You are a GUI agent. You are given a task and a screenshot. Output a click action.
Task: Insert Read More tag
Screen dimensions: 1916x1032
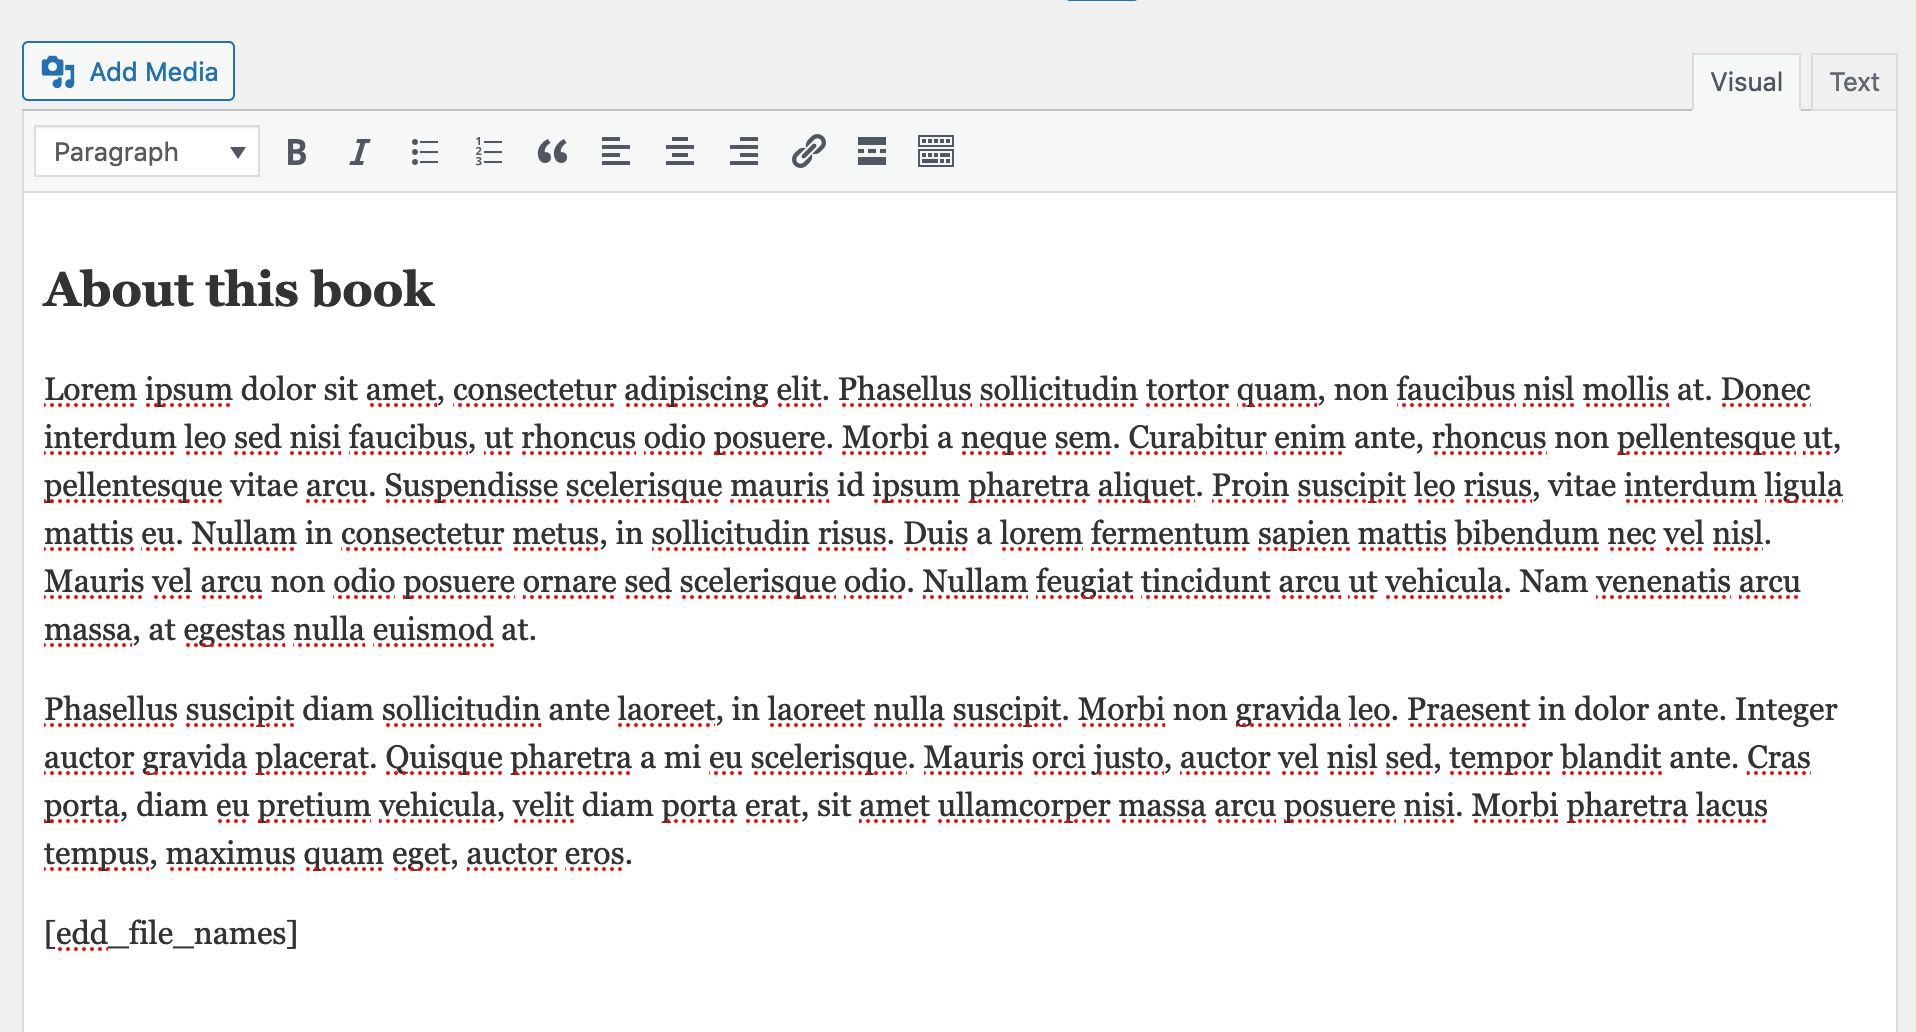tap(872, 152)
